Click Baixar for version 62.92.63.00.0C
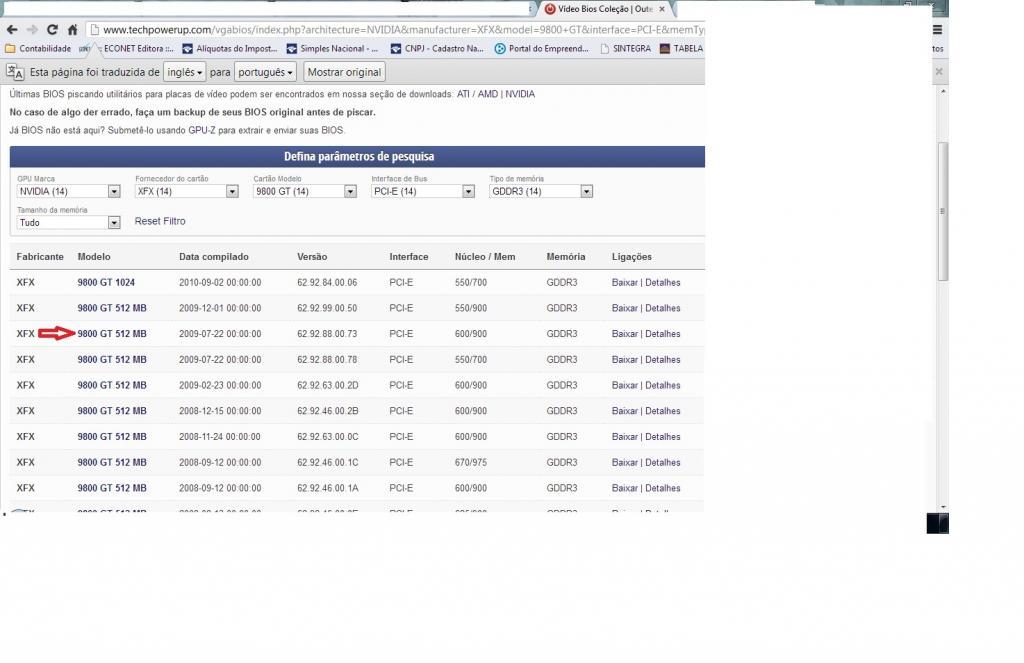The width and height of the screenshot is (1024, 663). tap(624, 437)
